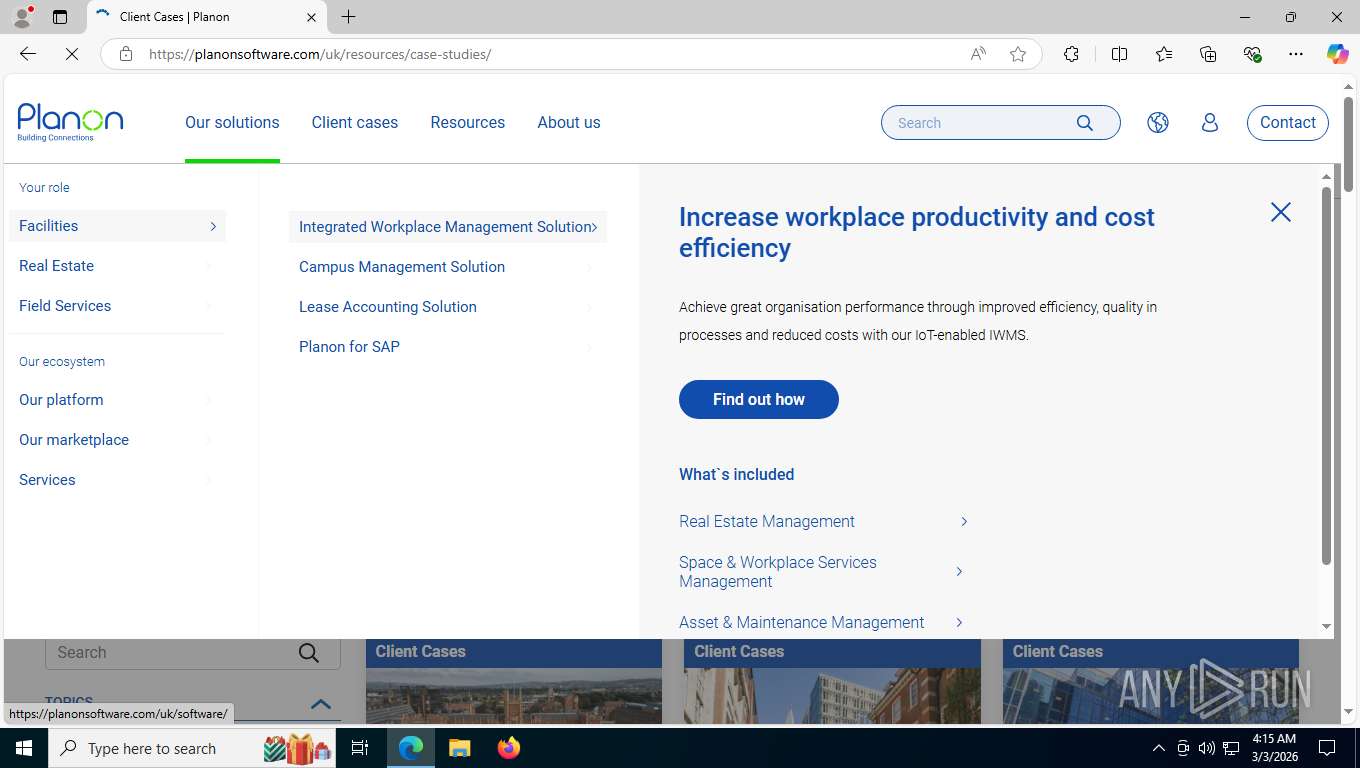Stop page loading button
Screen dimensions: 1360x768
click(72, 54)
